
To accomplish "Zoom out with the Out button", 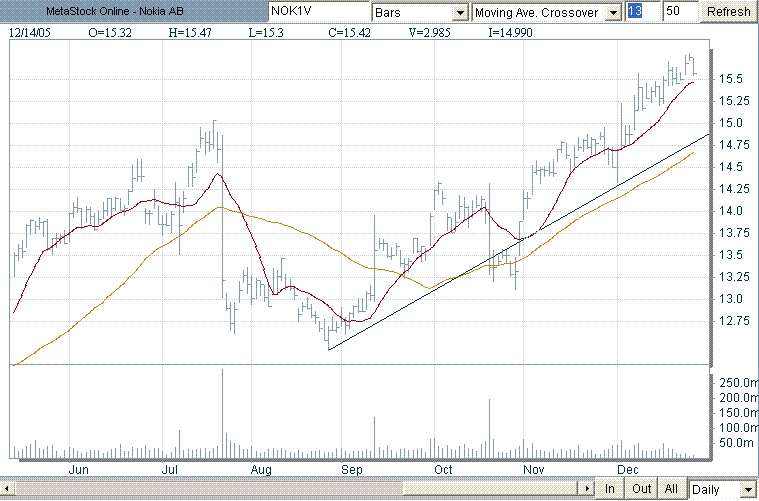I will coord(641,489).
